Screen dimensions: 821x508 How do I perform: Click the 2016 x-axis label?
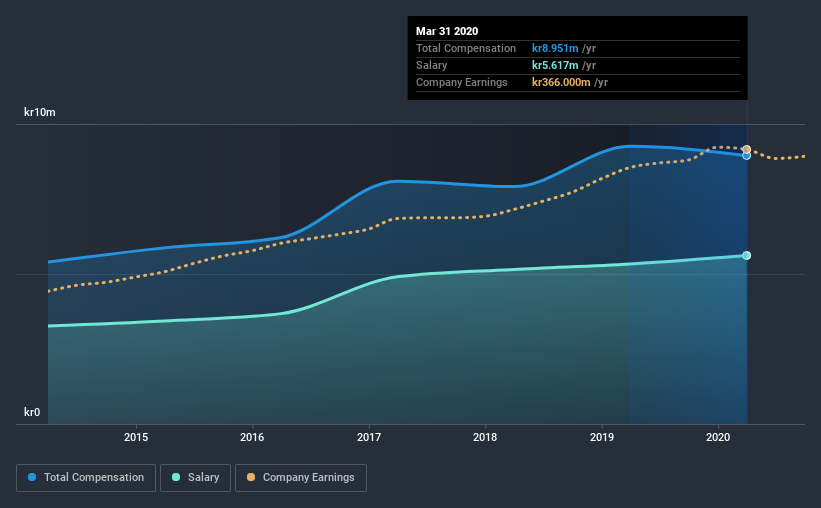click(x=252, y=437)
